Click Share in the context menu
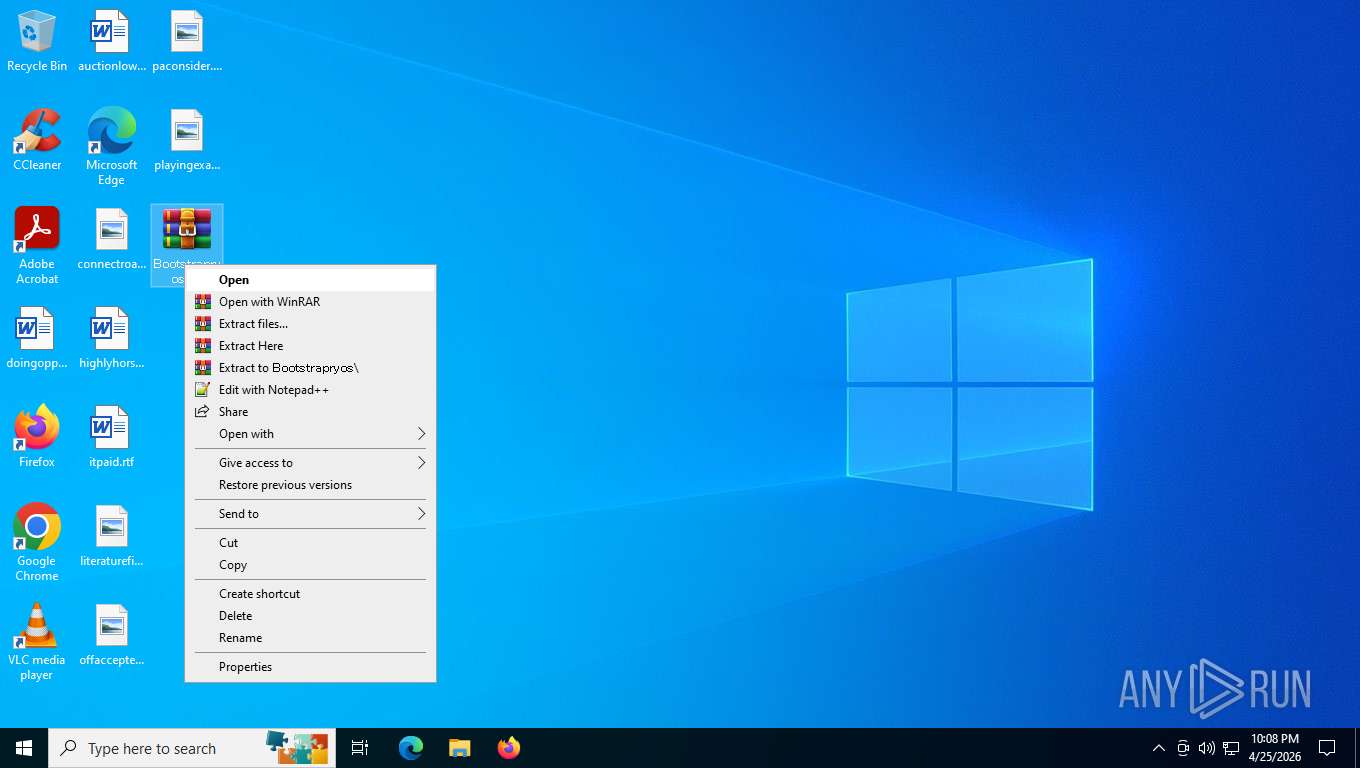The width and height of the screenshot is (1360, 768). 310,412
